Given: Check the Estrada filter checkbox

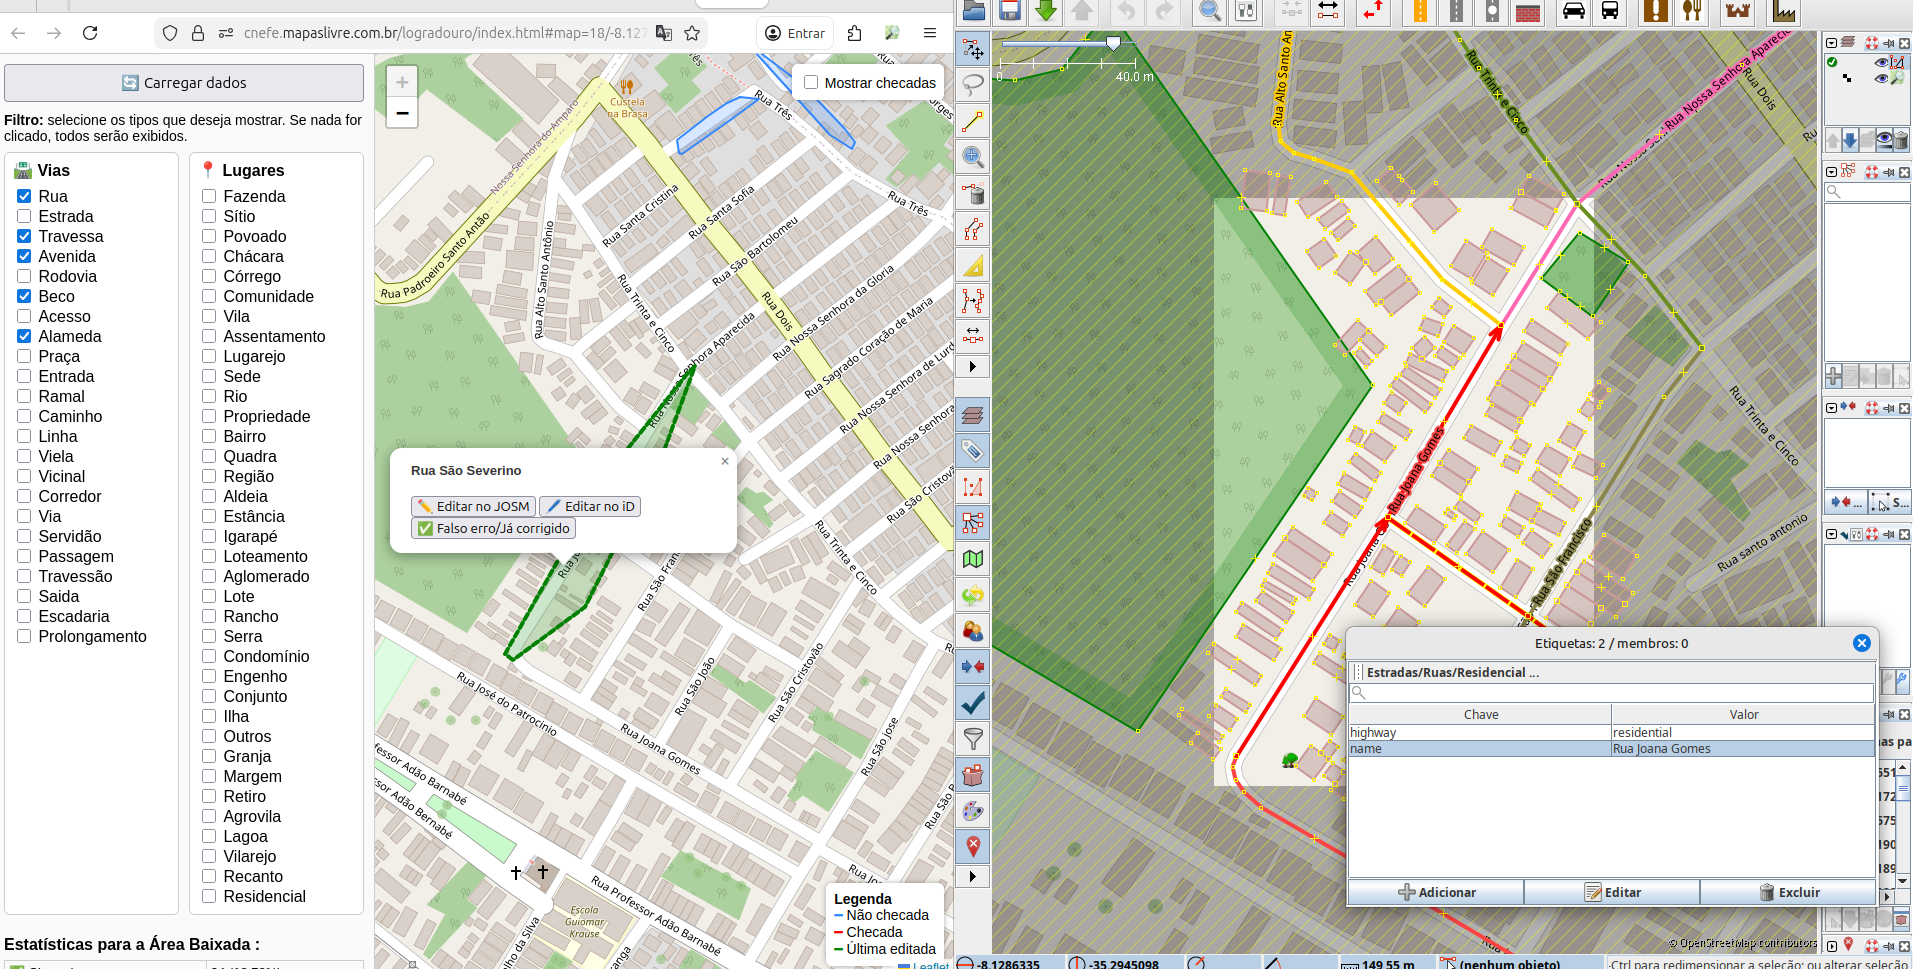Looking at the screenshot, I should click(x=24, y=216).
